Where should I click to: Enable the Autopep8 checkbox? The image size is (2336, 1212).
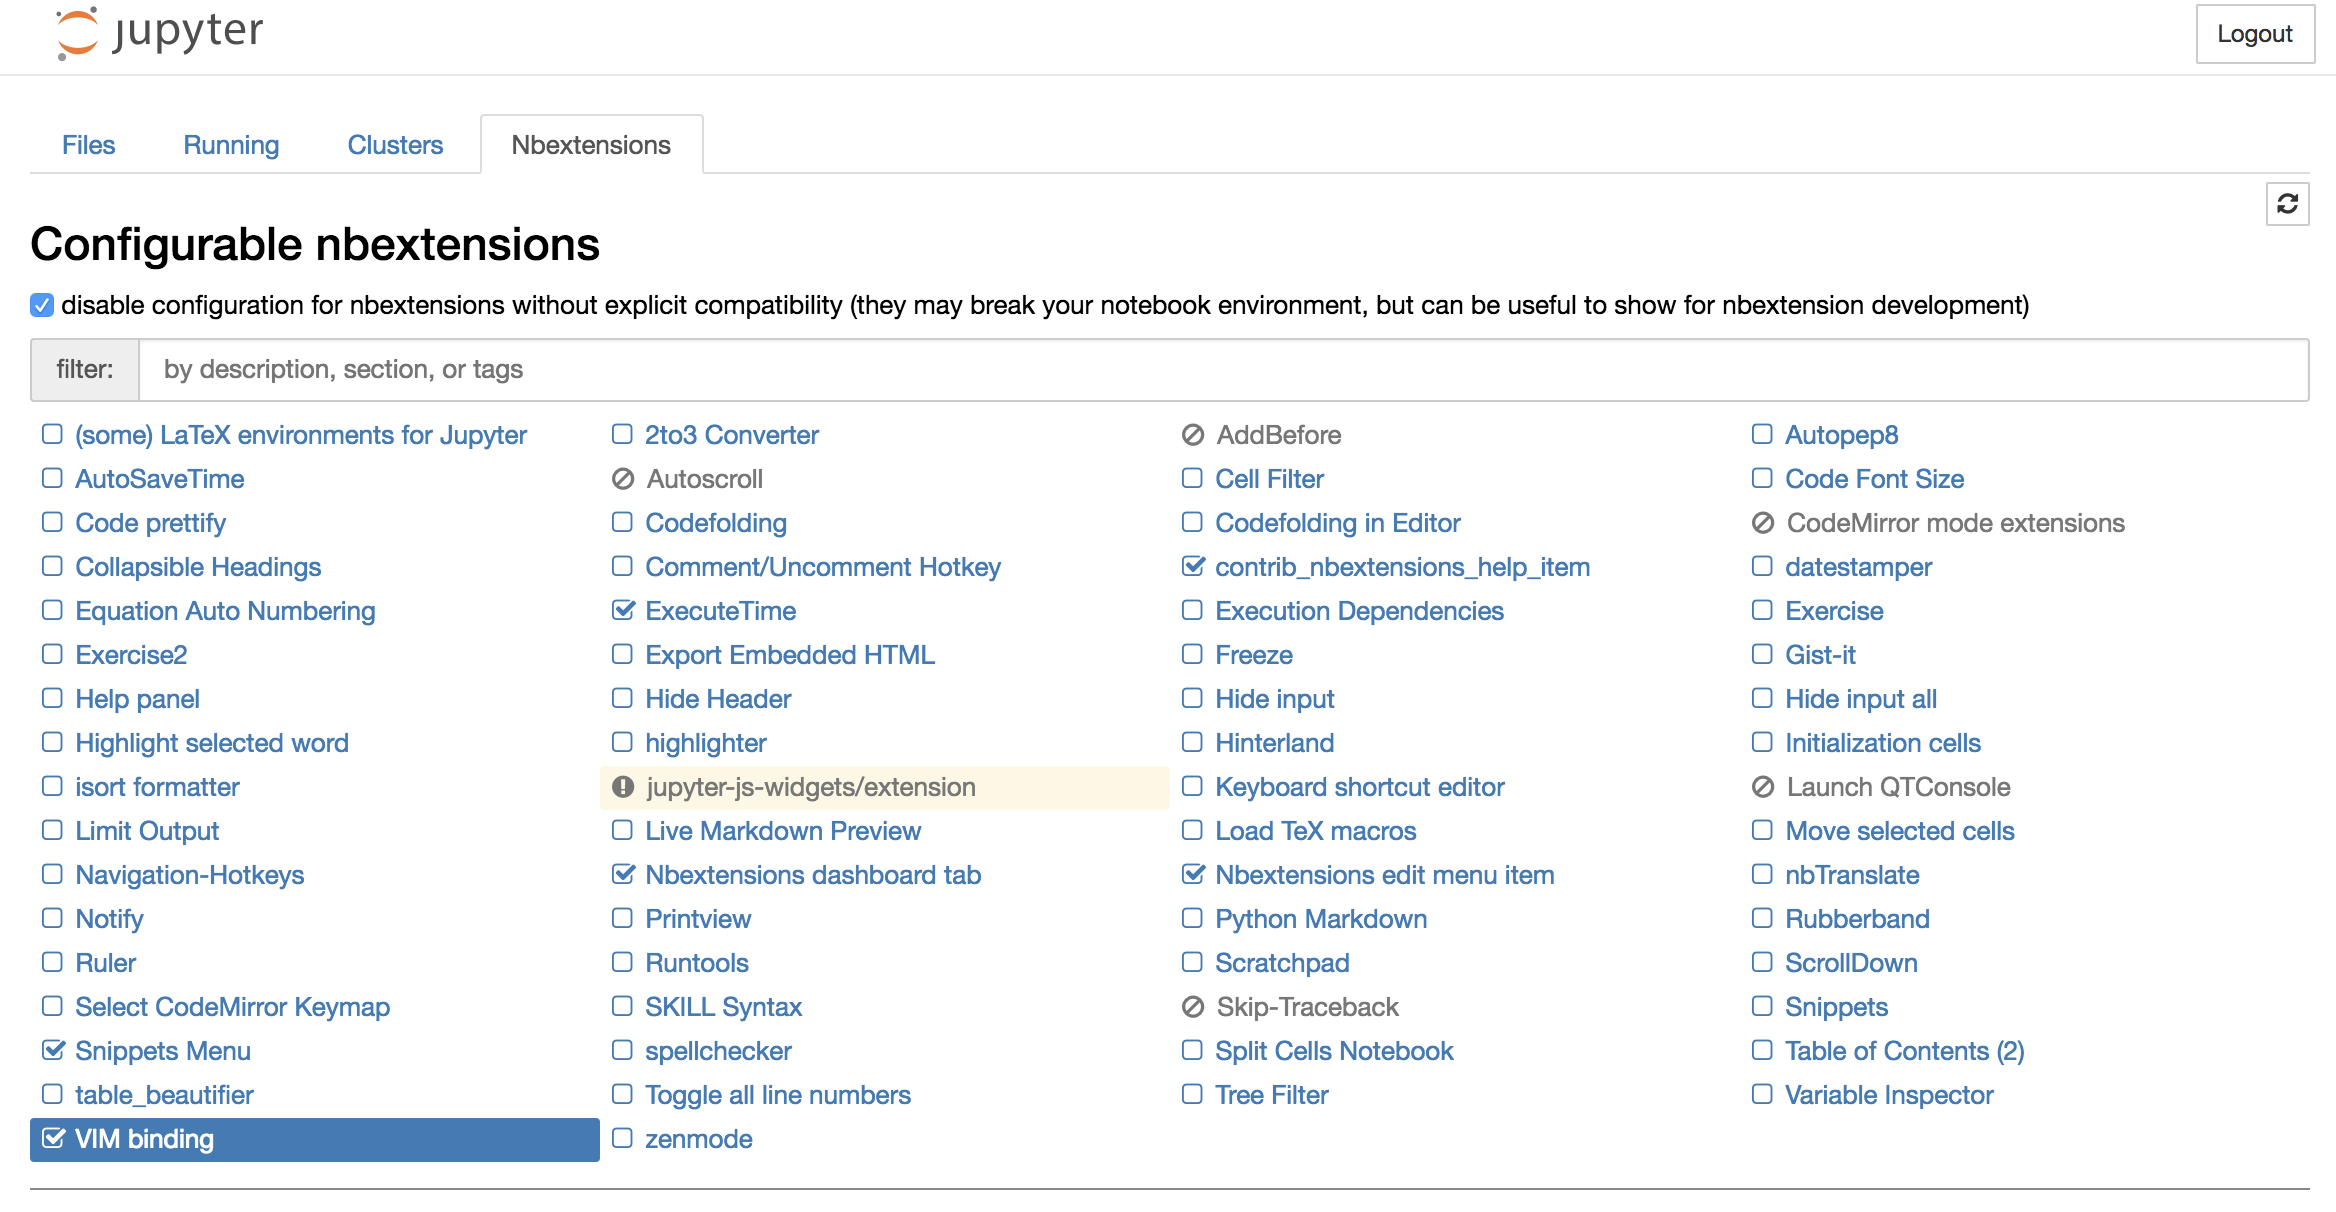(1762, 434)
